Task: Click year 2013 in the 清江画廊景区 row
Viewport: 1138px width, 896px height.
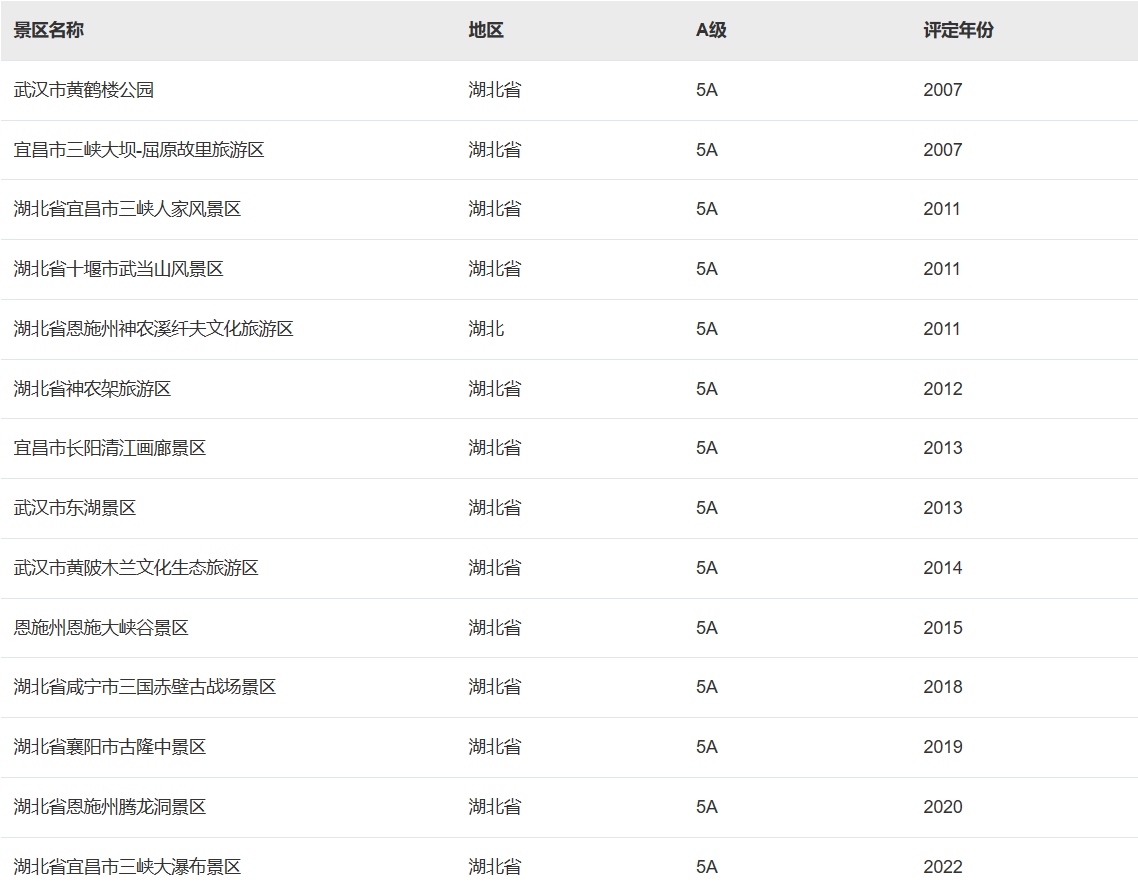Action: (943, 448)
